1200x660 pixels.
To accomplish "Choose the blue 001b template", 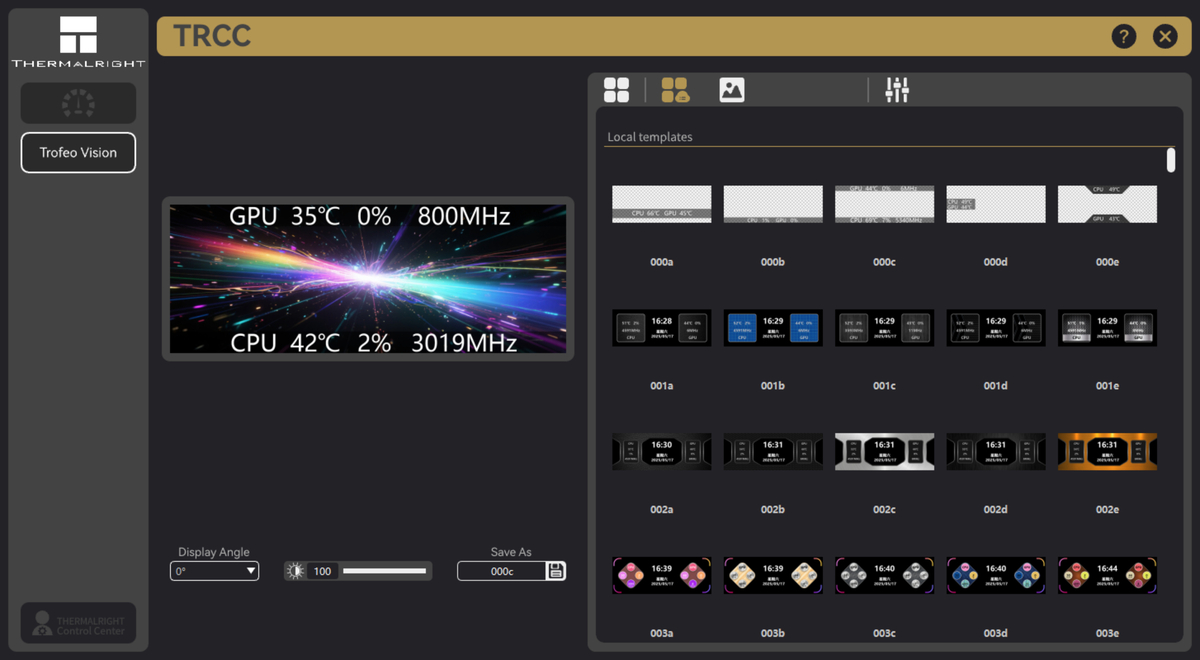I will pyautogui.click(x=773, y=328).
